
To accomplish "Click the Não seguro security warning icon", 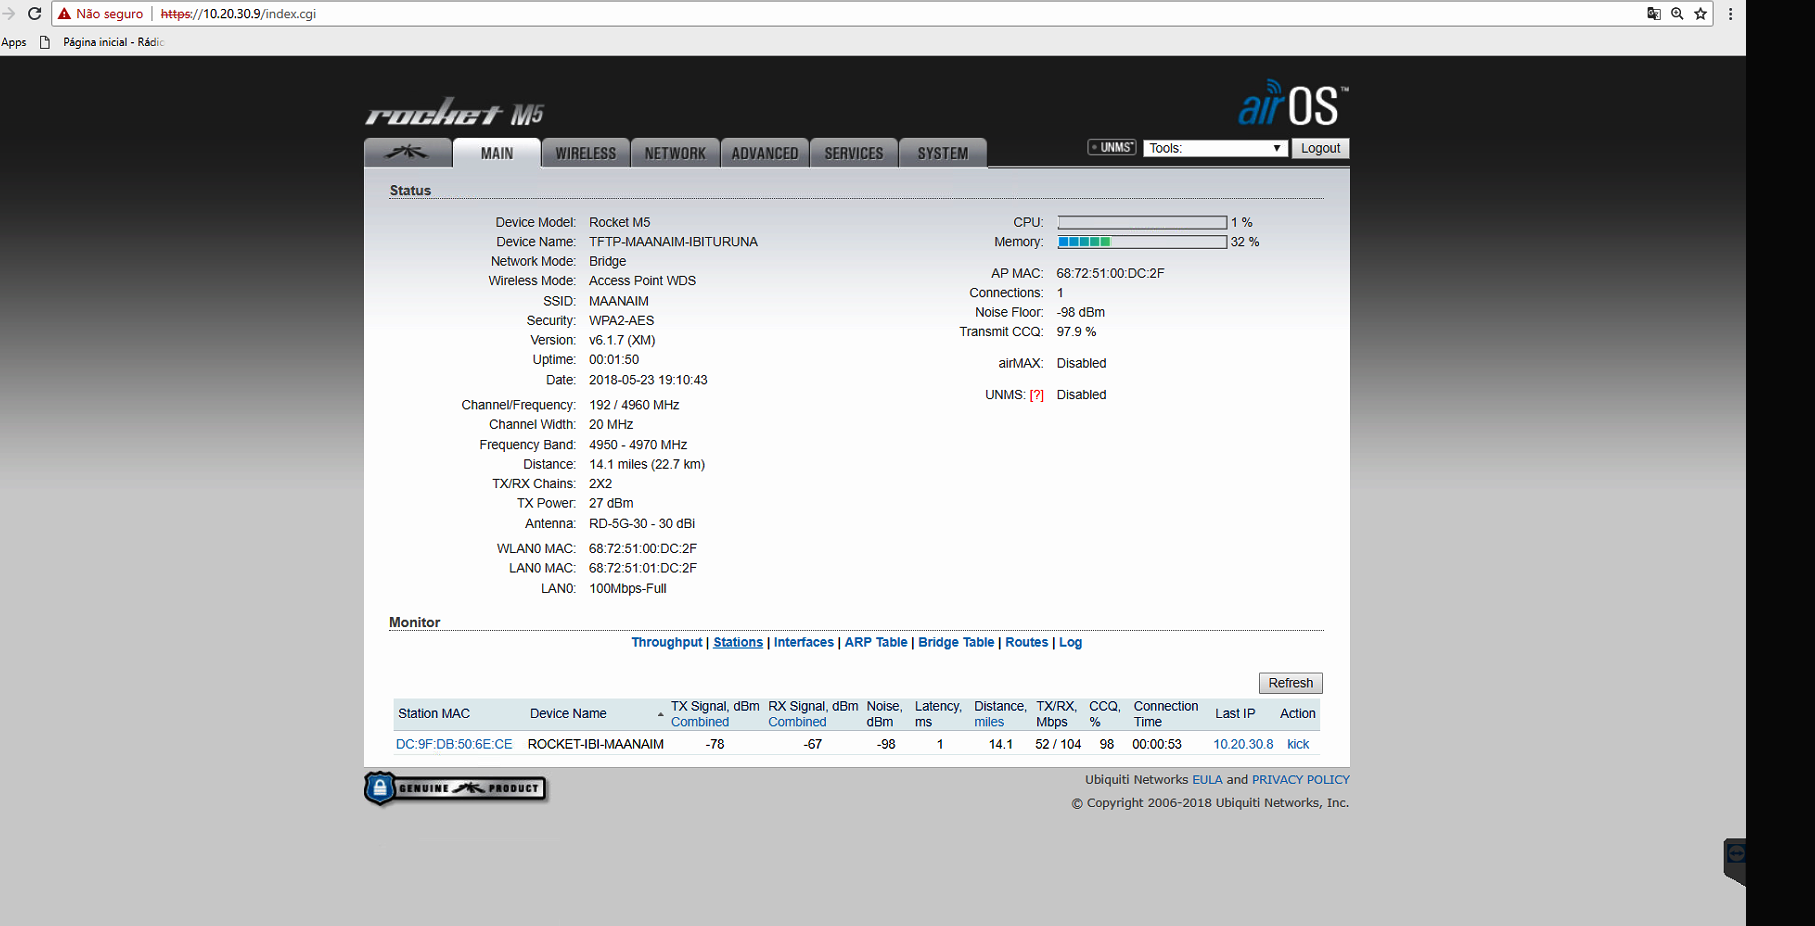I will pyautogui.click(x=65, y=14).
